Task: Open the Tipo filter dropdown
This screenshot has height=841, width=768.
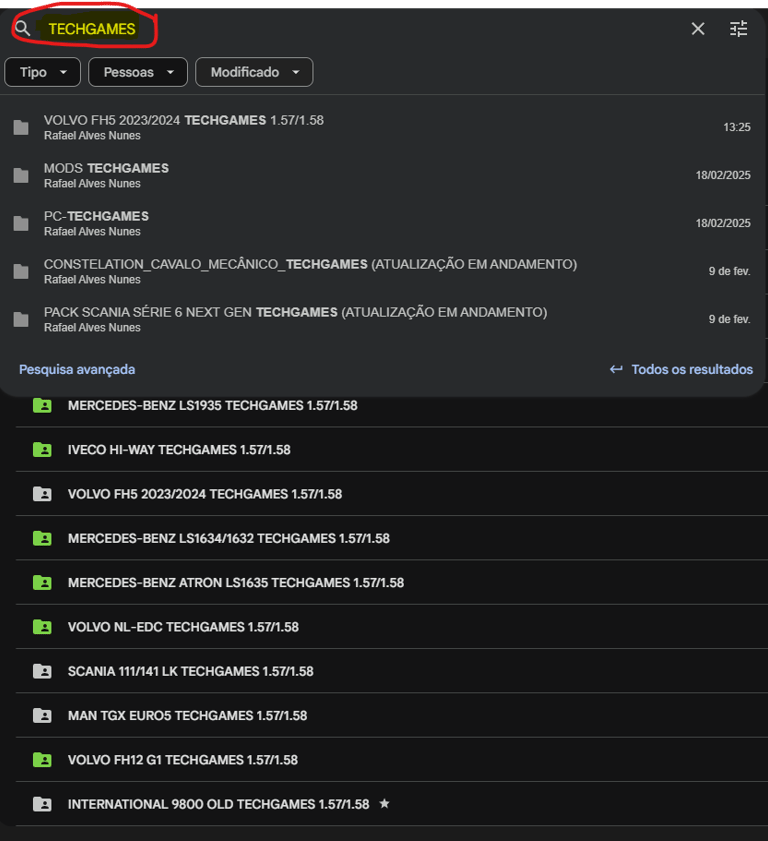Action: pyautogui.click(x=42, y=72)
